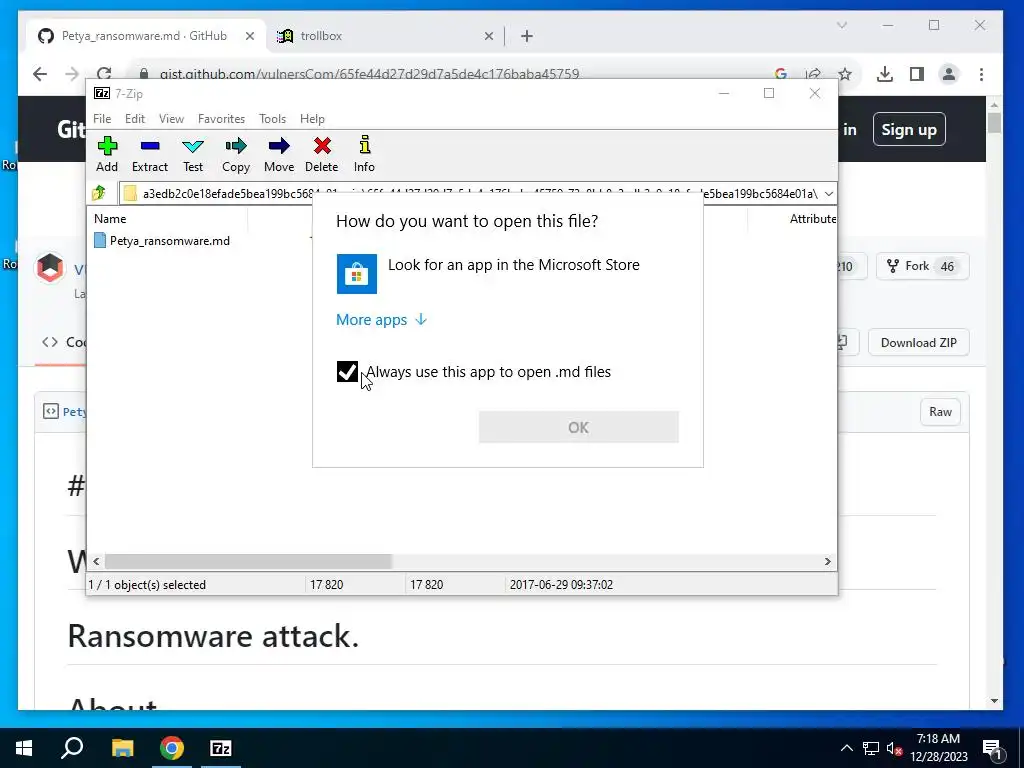Click 7-Zip taskbar icon
This screenshot has width=1024, height=768.
pos(221,748)
